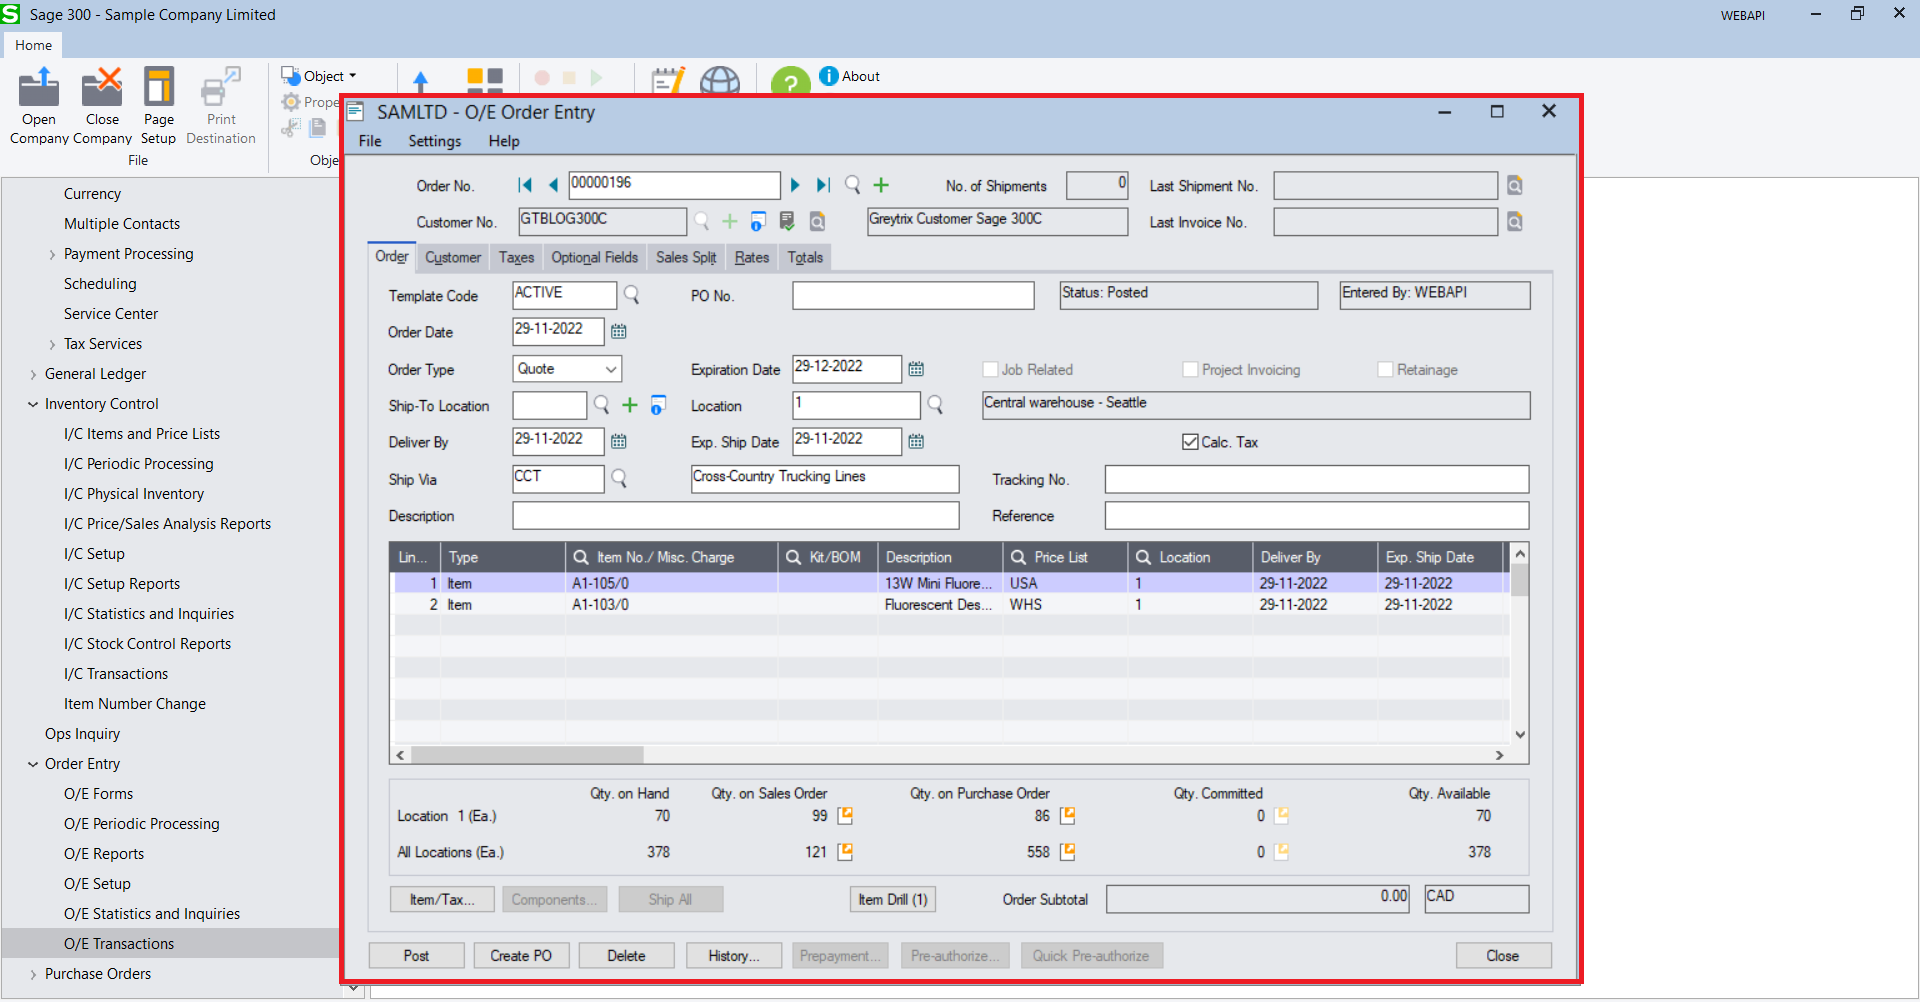Viewport: 1920px width, 1002px height.
Task: Click down arrow on grid vertical scrollbar
Action: point(1520,734)
